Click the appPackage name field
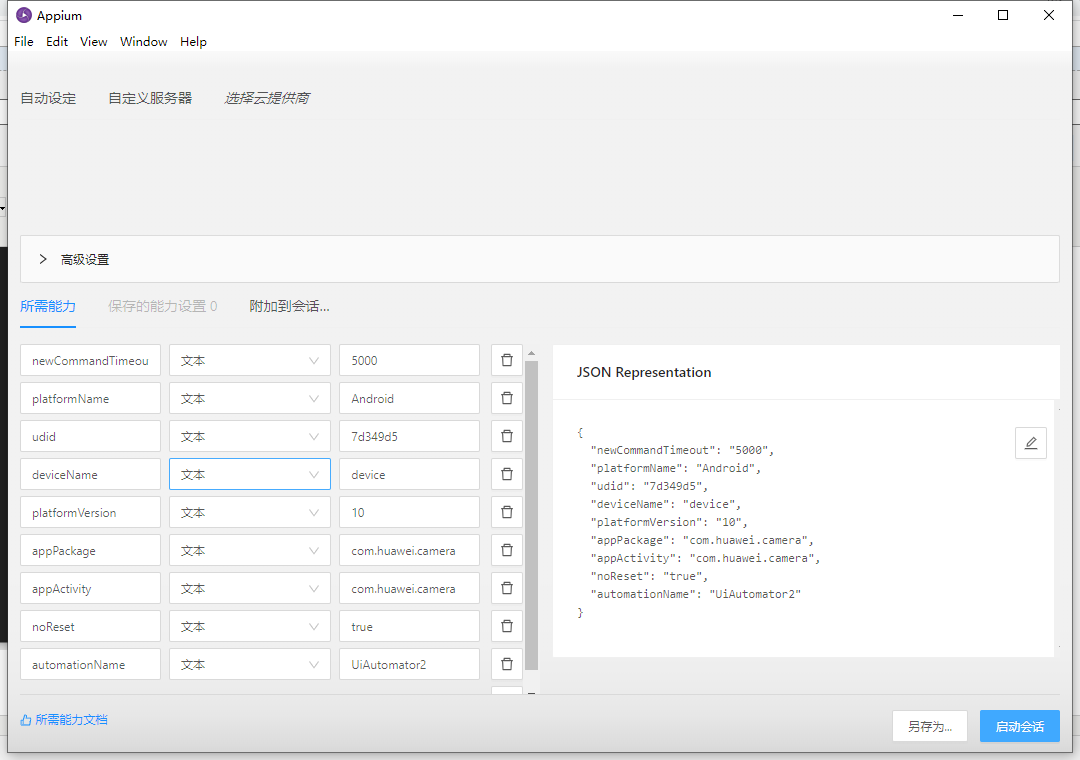The height and width of the screenshot is (760, 1080). [x=90, y=550]
